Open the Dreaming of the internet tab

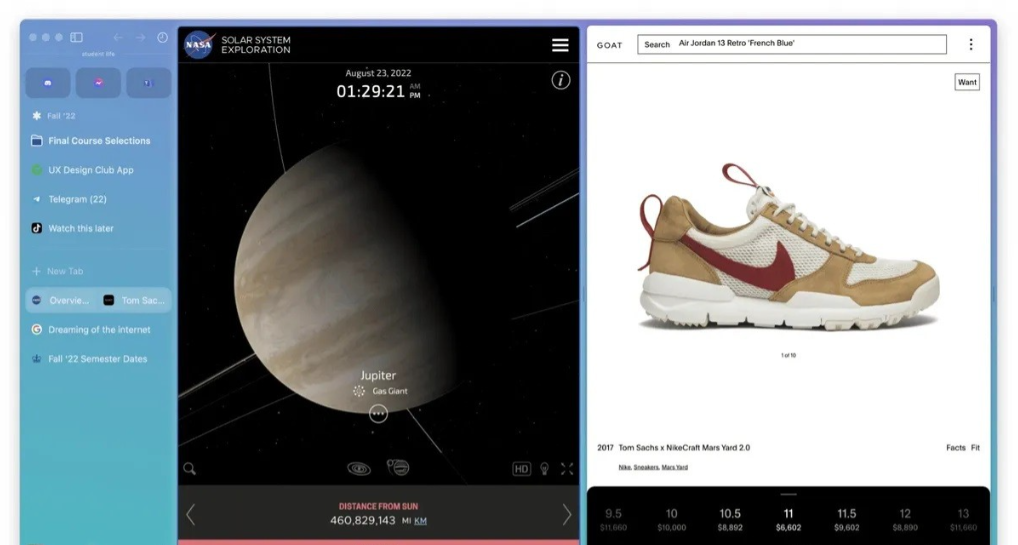point(99,330)
